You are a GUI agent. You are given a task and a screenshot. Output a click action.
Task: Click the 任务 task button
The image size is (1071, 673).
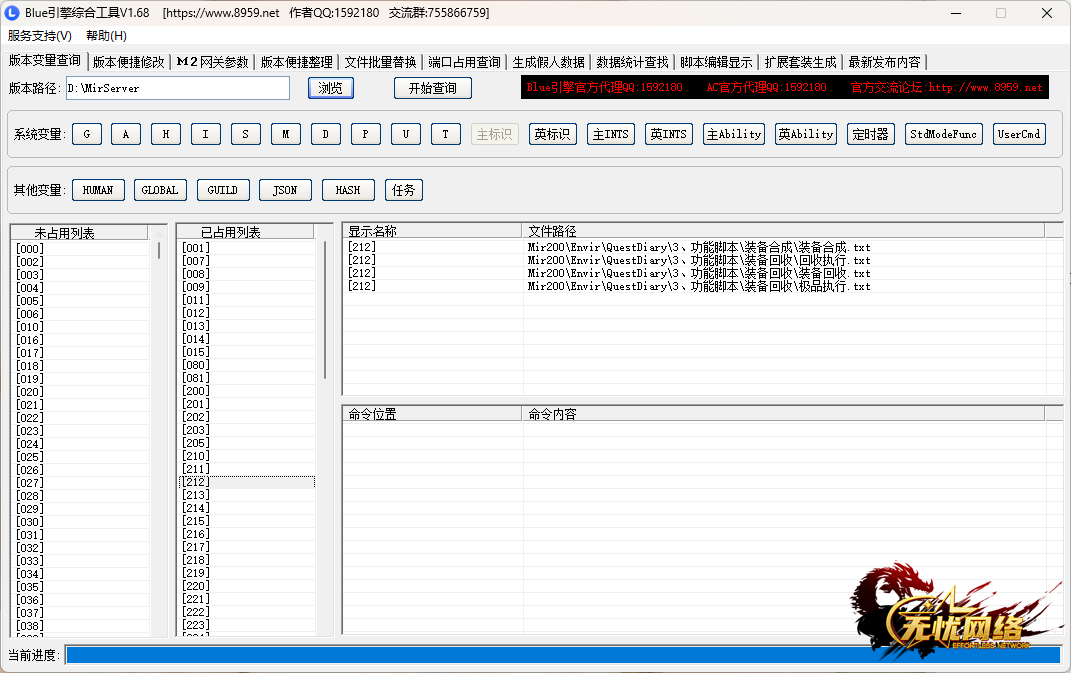(404, 190)
